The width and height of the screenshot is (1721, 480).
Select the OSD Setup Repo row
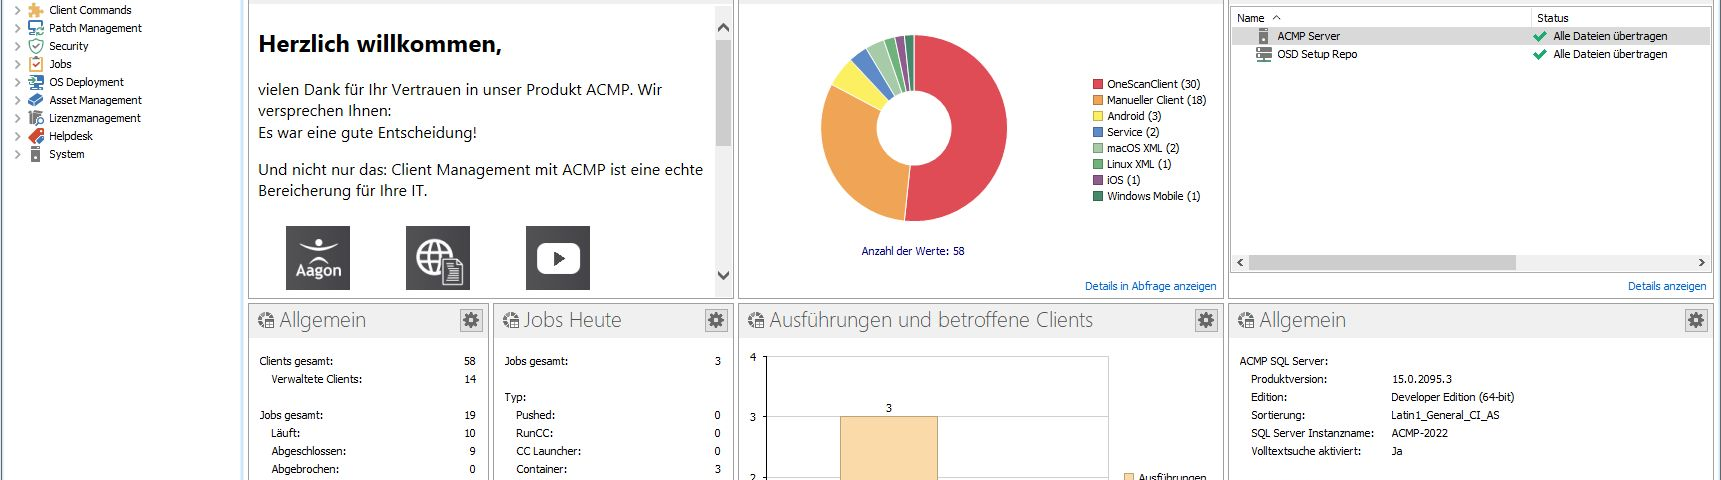pos(1316,54)
